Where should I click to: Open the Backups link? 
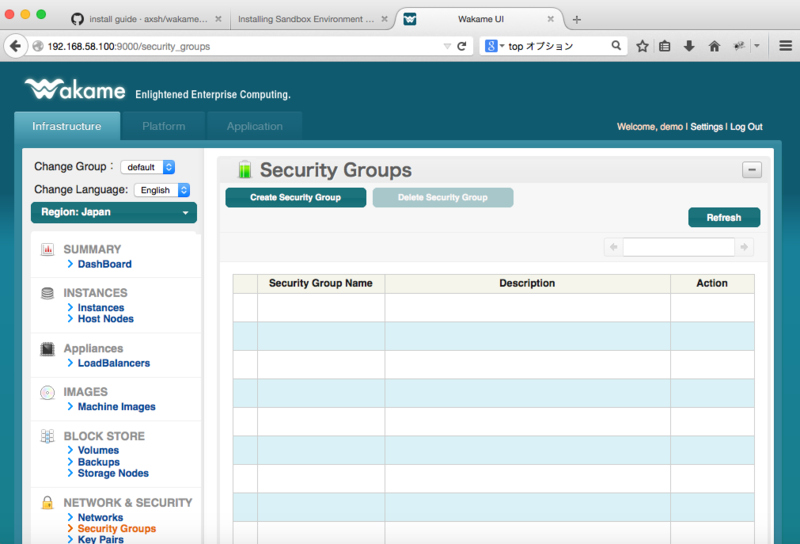[x=98, y=462]
